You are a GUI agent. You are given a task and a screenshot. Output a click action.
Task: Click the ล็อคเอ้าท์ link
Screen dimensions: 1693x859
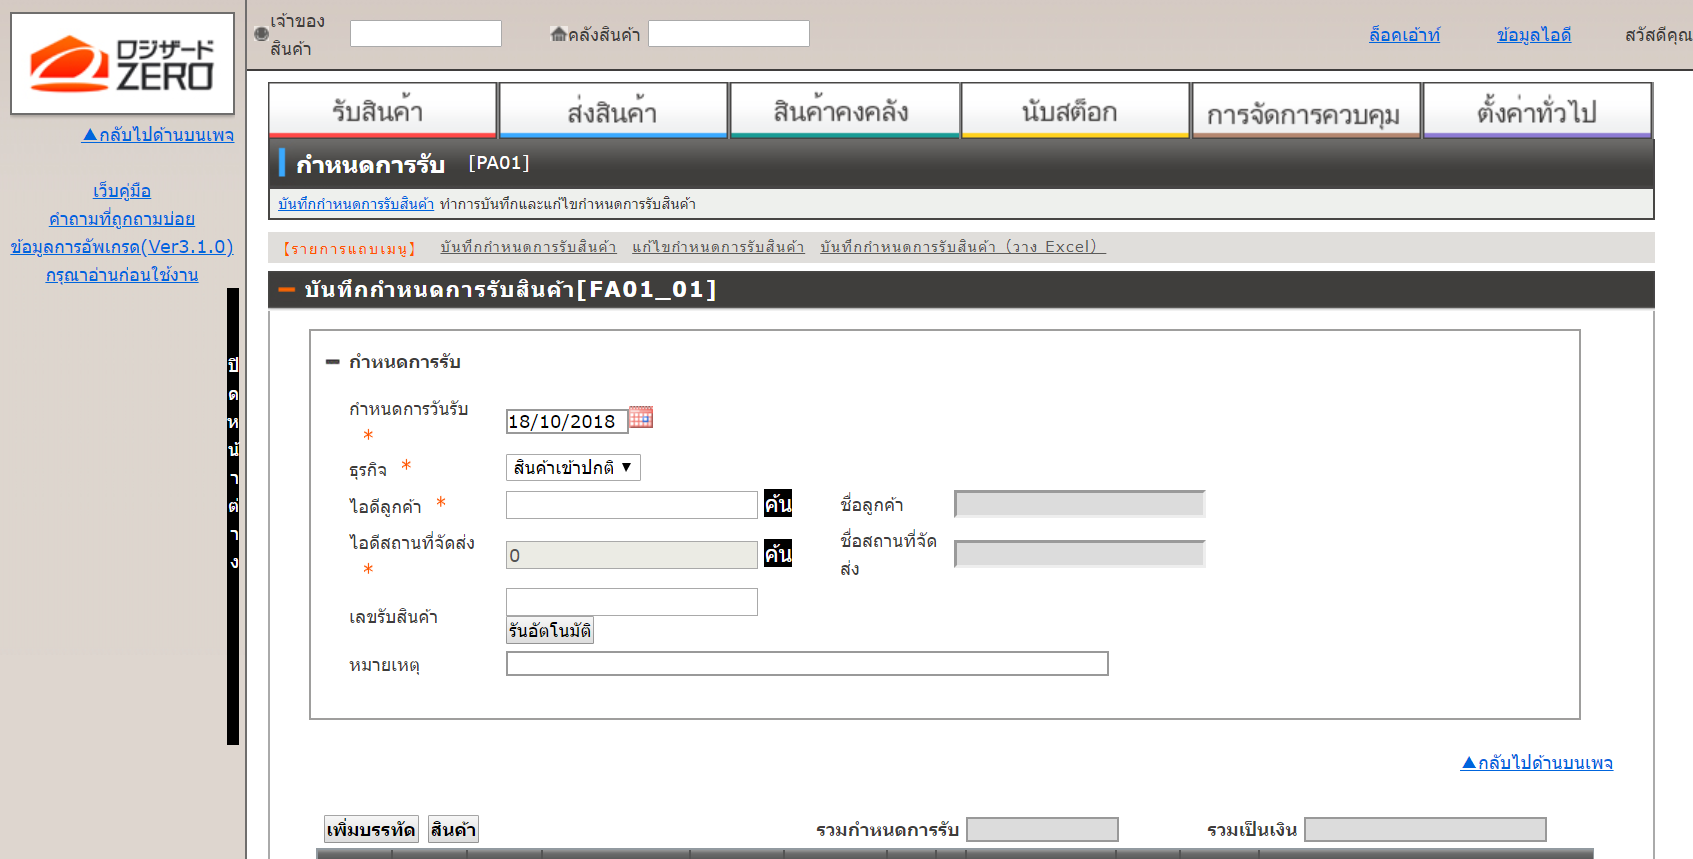(1404, 35)
